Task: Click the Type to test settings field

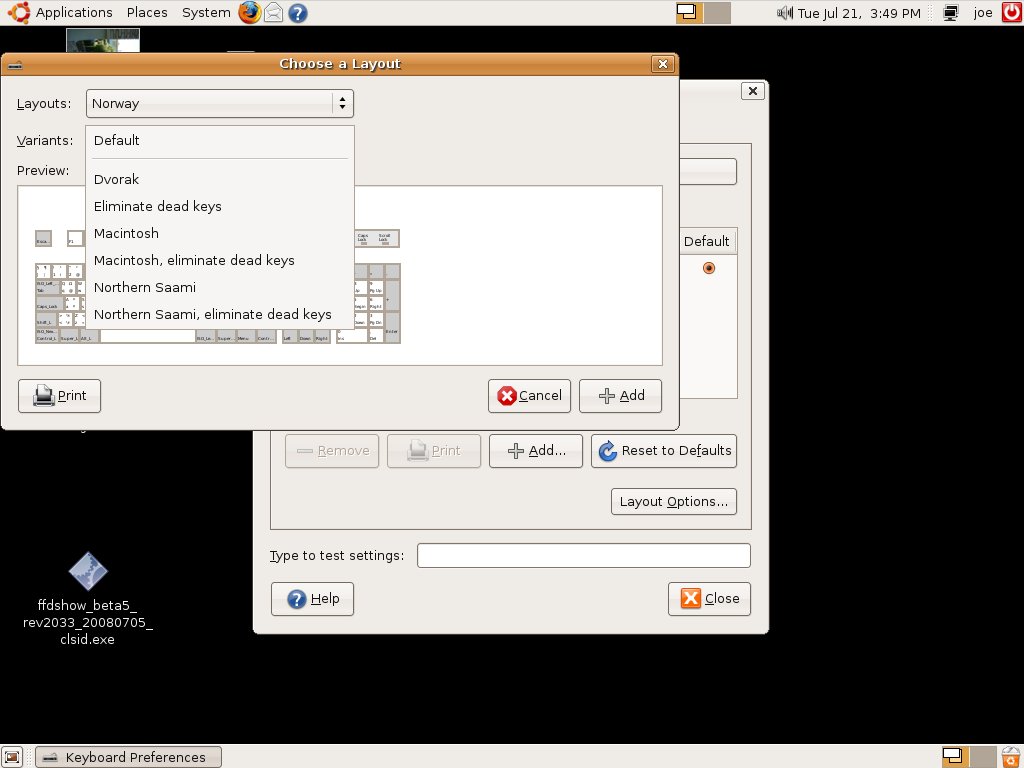Action: tap(583, 555)
